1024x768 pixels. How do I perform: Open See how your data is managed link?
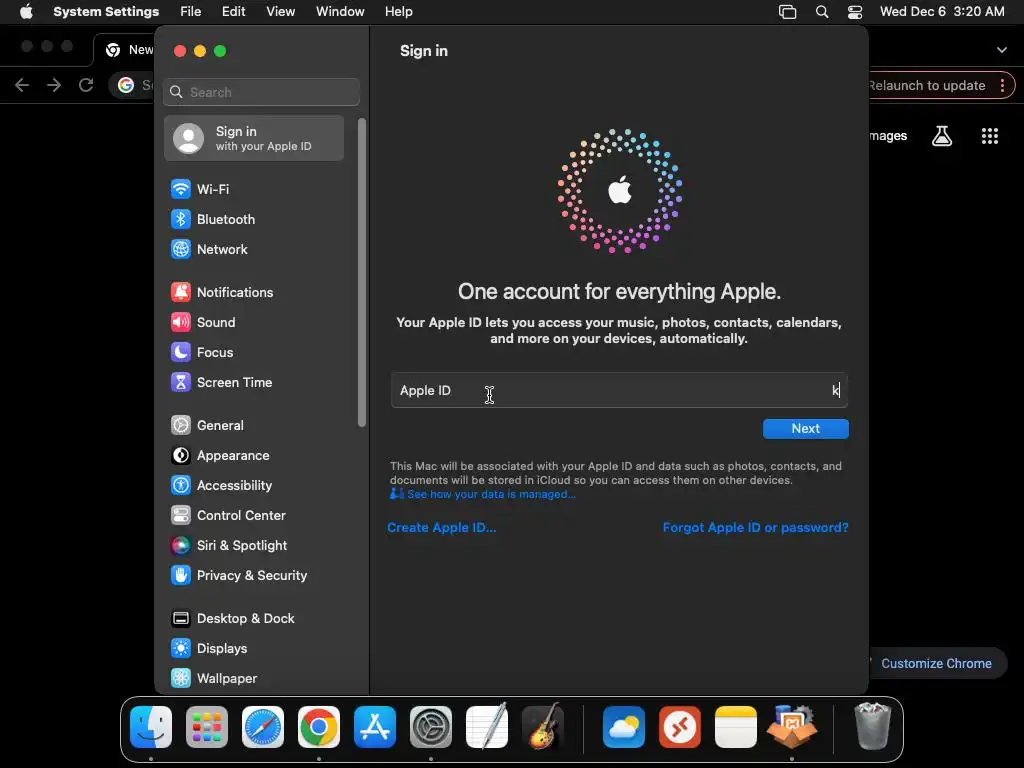(x=491, y=494)
